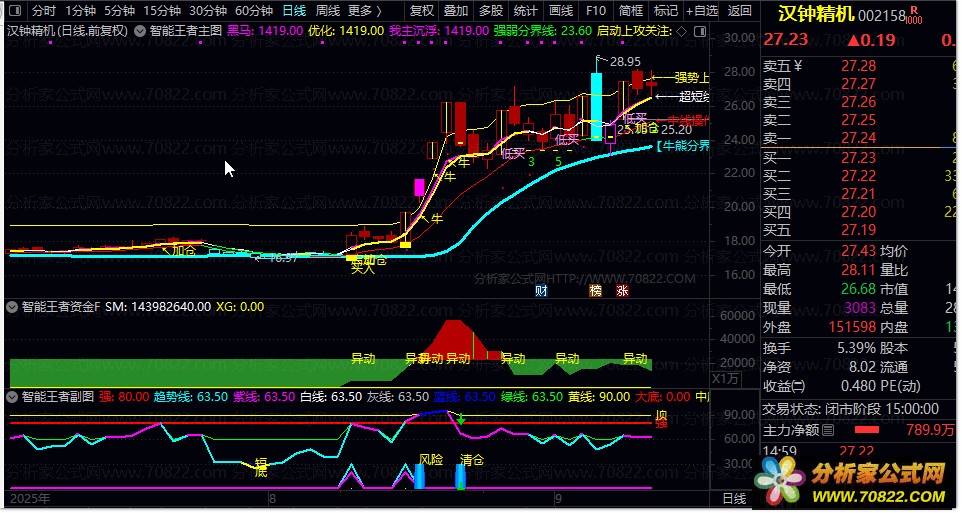Click the 【牛熊分界 line label

click(x=682, y=146)
